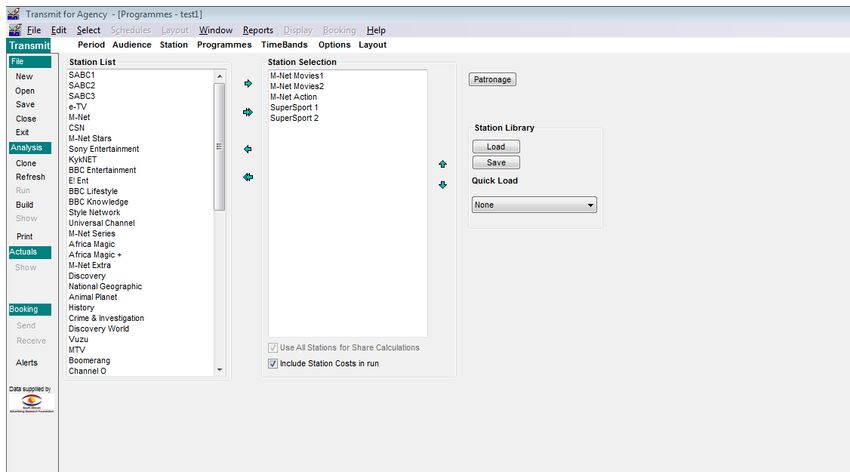
Task: Click Build under Analysis
Action: pyautogui.click(x=24, y=205)
